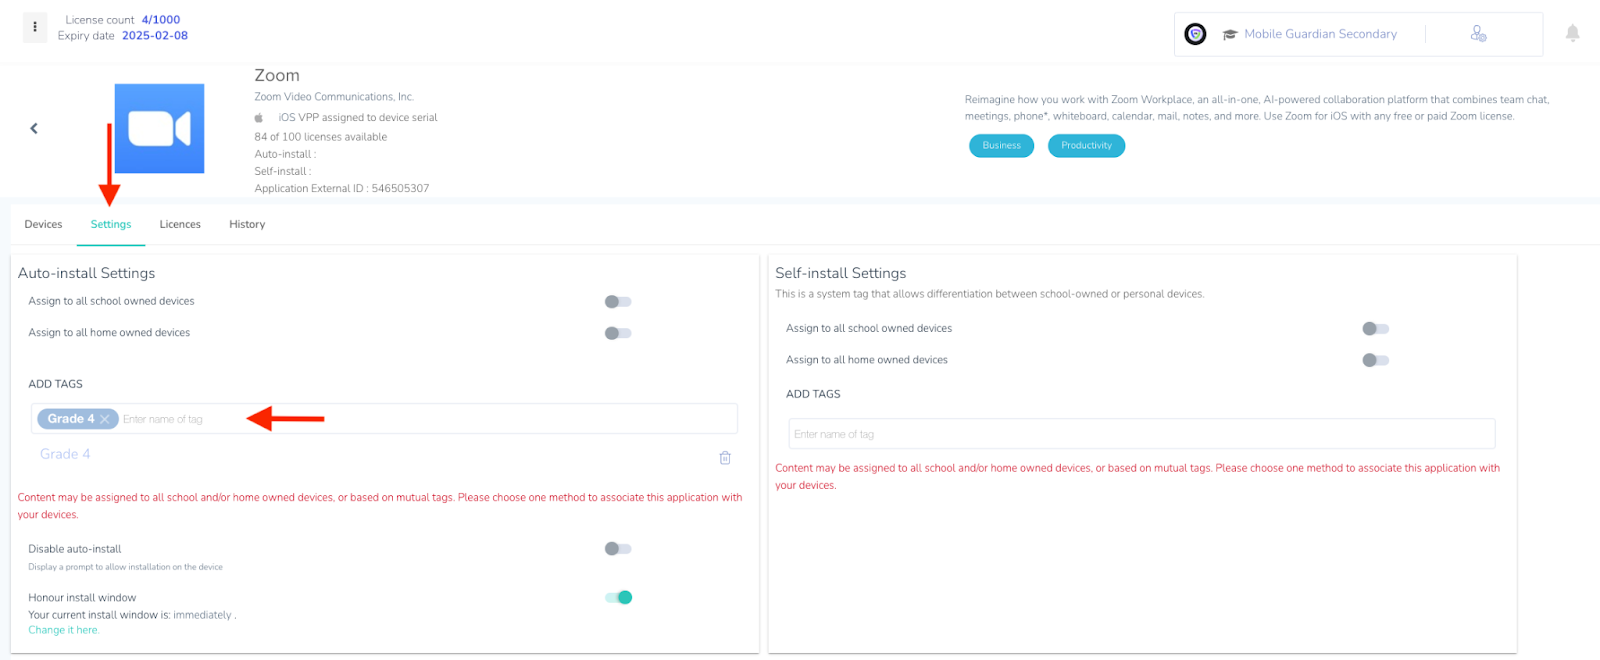Screen dimensions: 1600x660
Task: Switch to the Licences tab
Action: click(180, 224)
